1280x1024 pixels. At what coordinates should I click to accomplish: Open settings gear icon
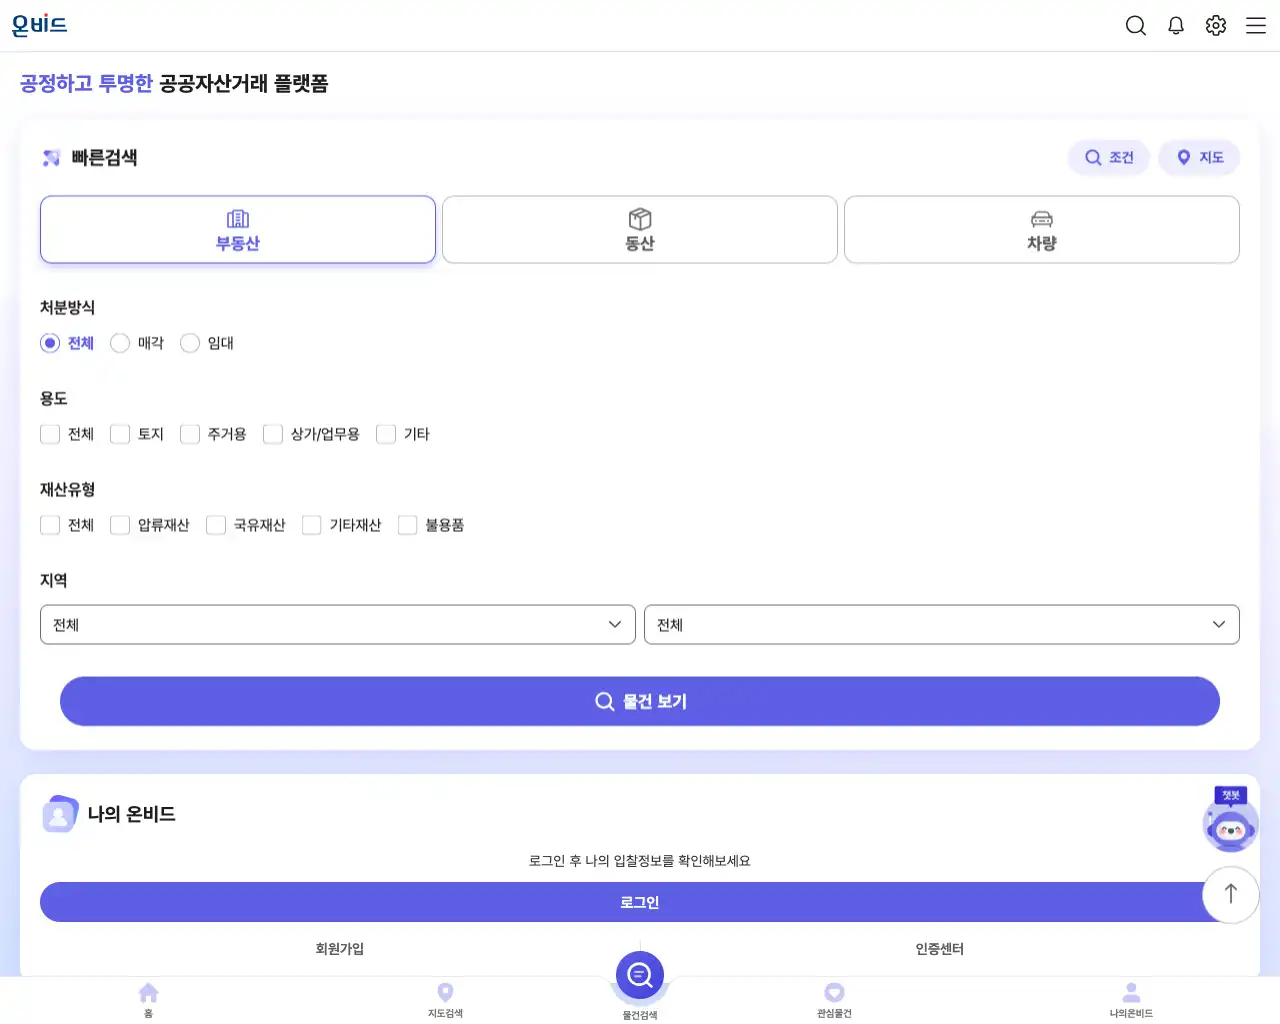click(x=1216, y=26)
